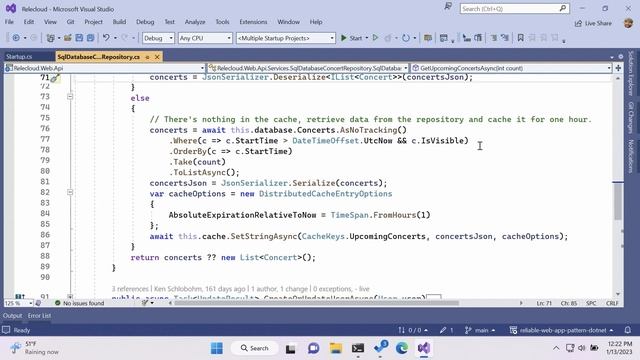This screenshot has height=360, width=640.
Task: Open the Git menu
Action: pos(70,22)
